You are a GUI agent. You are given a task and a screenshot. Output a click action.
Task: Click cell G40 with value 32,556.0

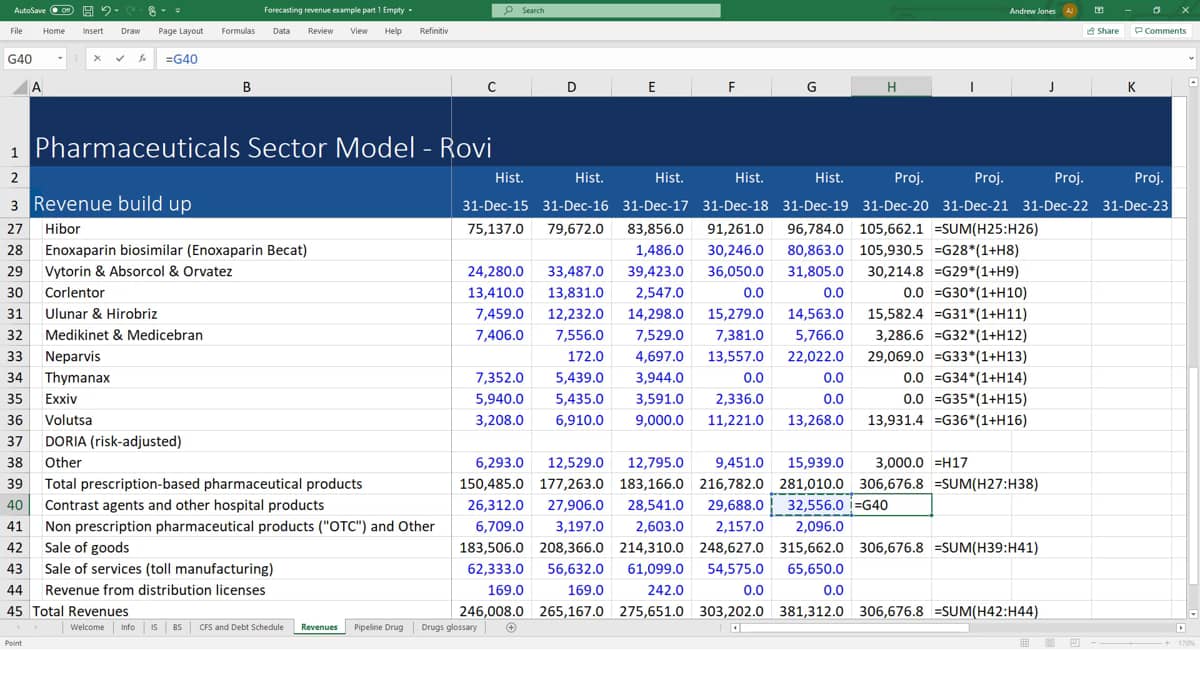[x=811, y=505]
